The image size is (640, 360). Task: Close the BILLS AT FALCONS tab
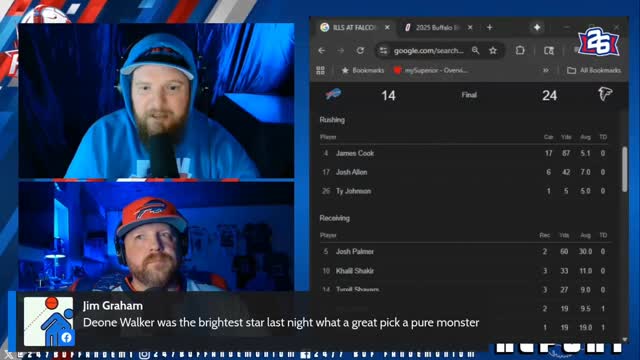[x=387, y=27]
